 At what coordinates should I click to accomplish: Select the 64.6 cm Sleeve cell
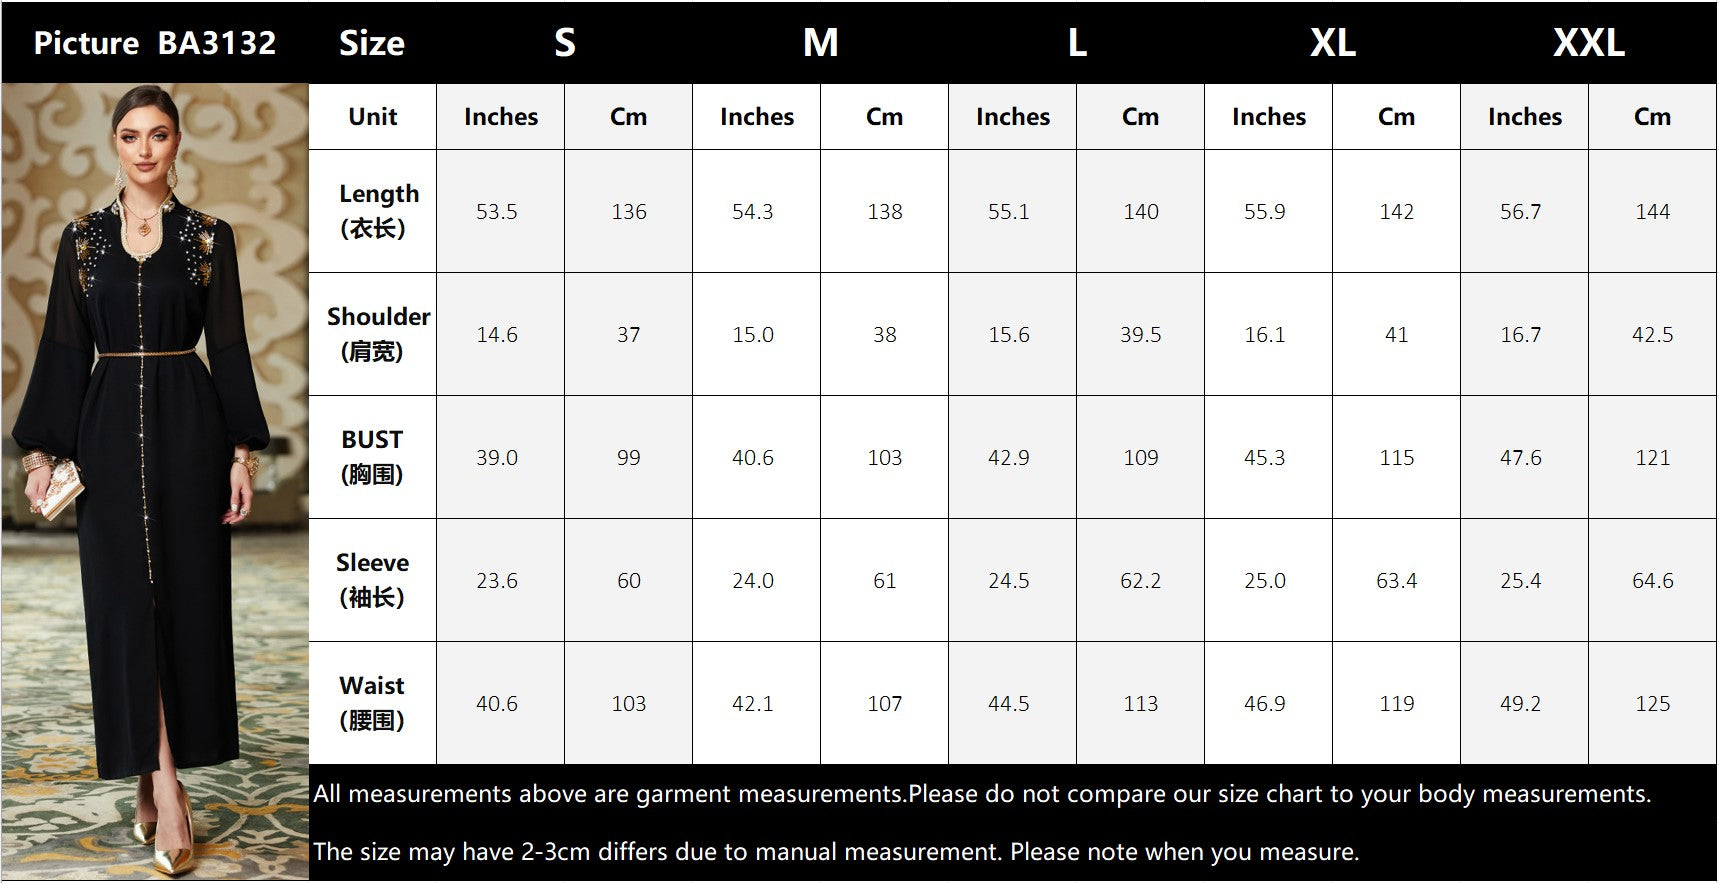click(x=1652, y=581)
